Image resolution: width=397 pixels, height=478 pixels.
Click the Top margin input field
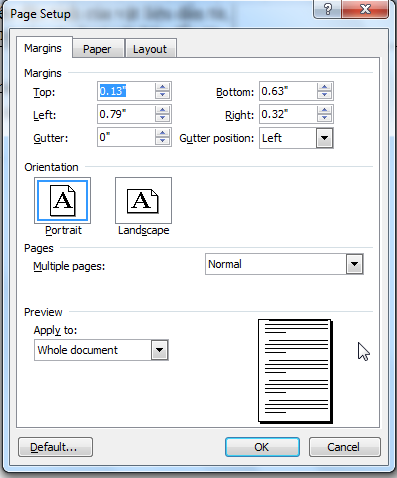[x=126, y=91]
